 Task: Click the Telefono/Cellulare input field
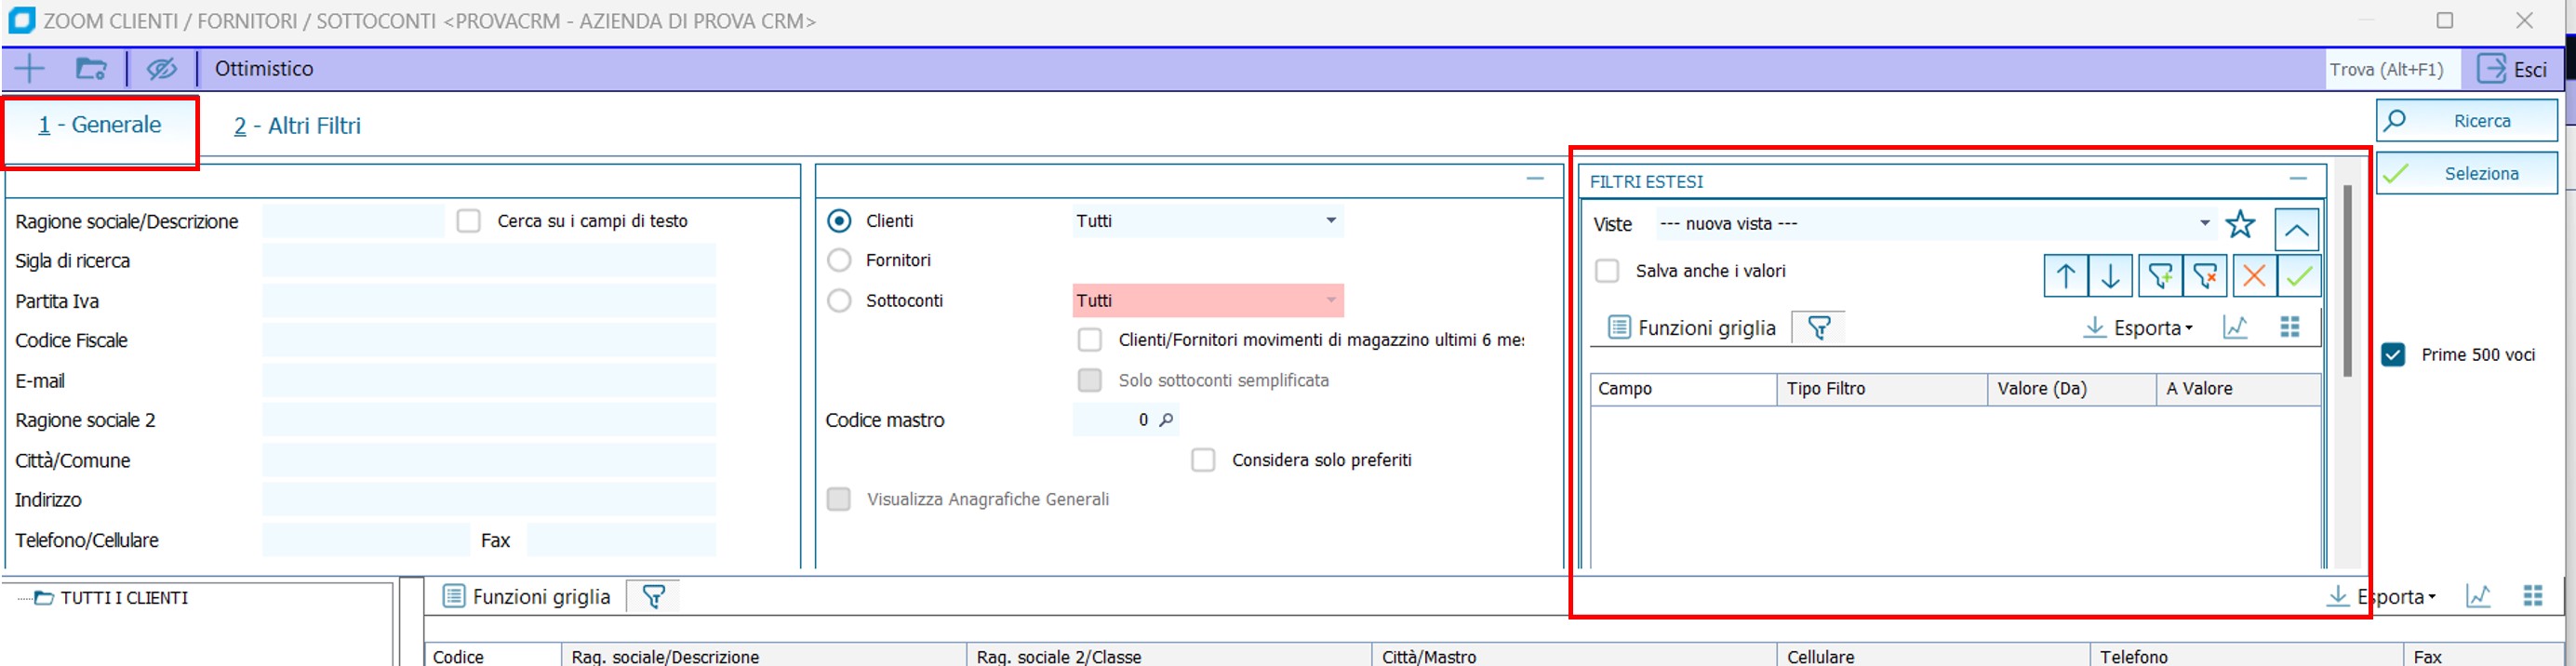click(366, 540)
